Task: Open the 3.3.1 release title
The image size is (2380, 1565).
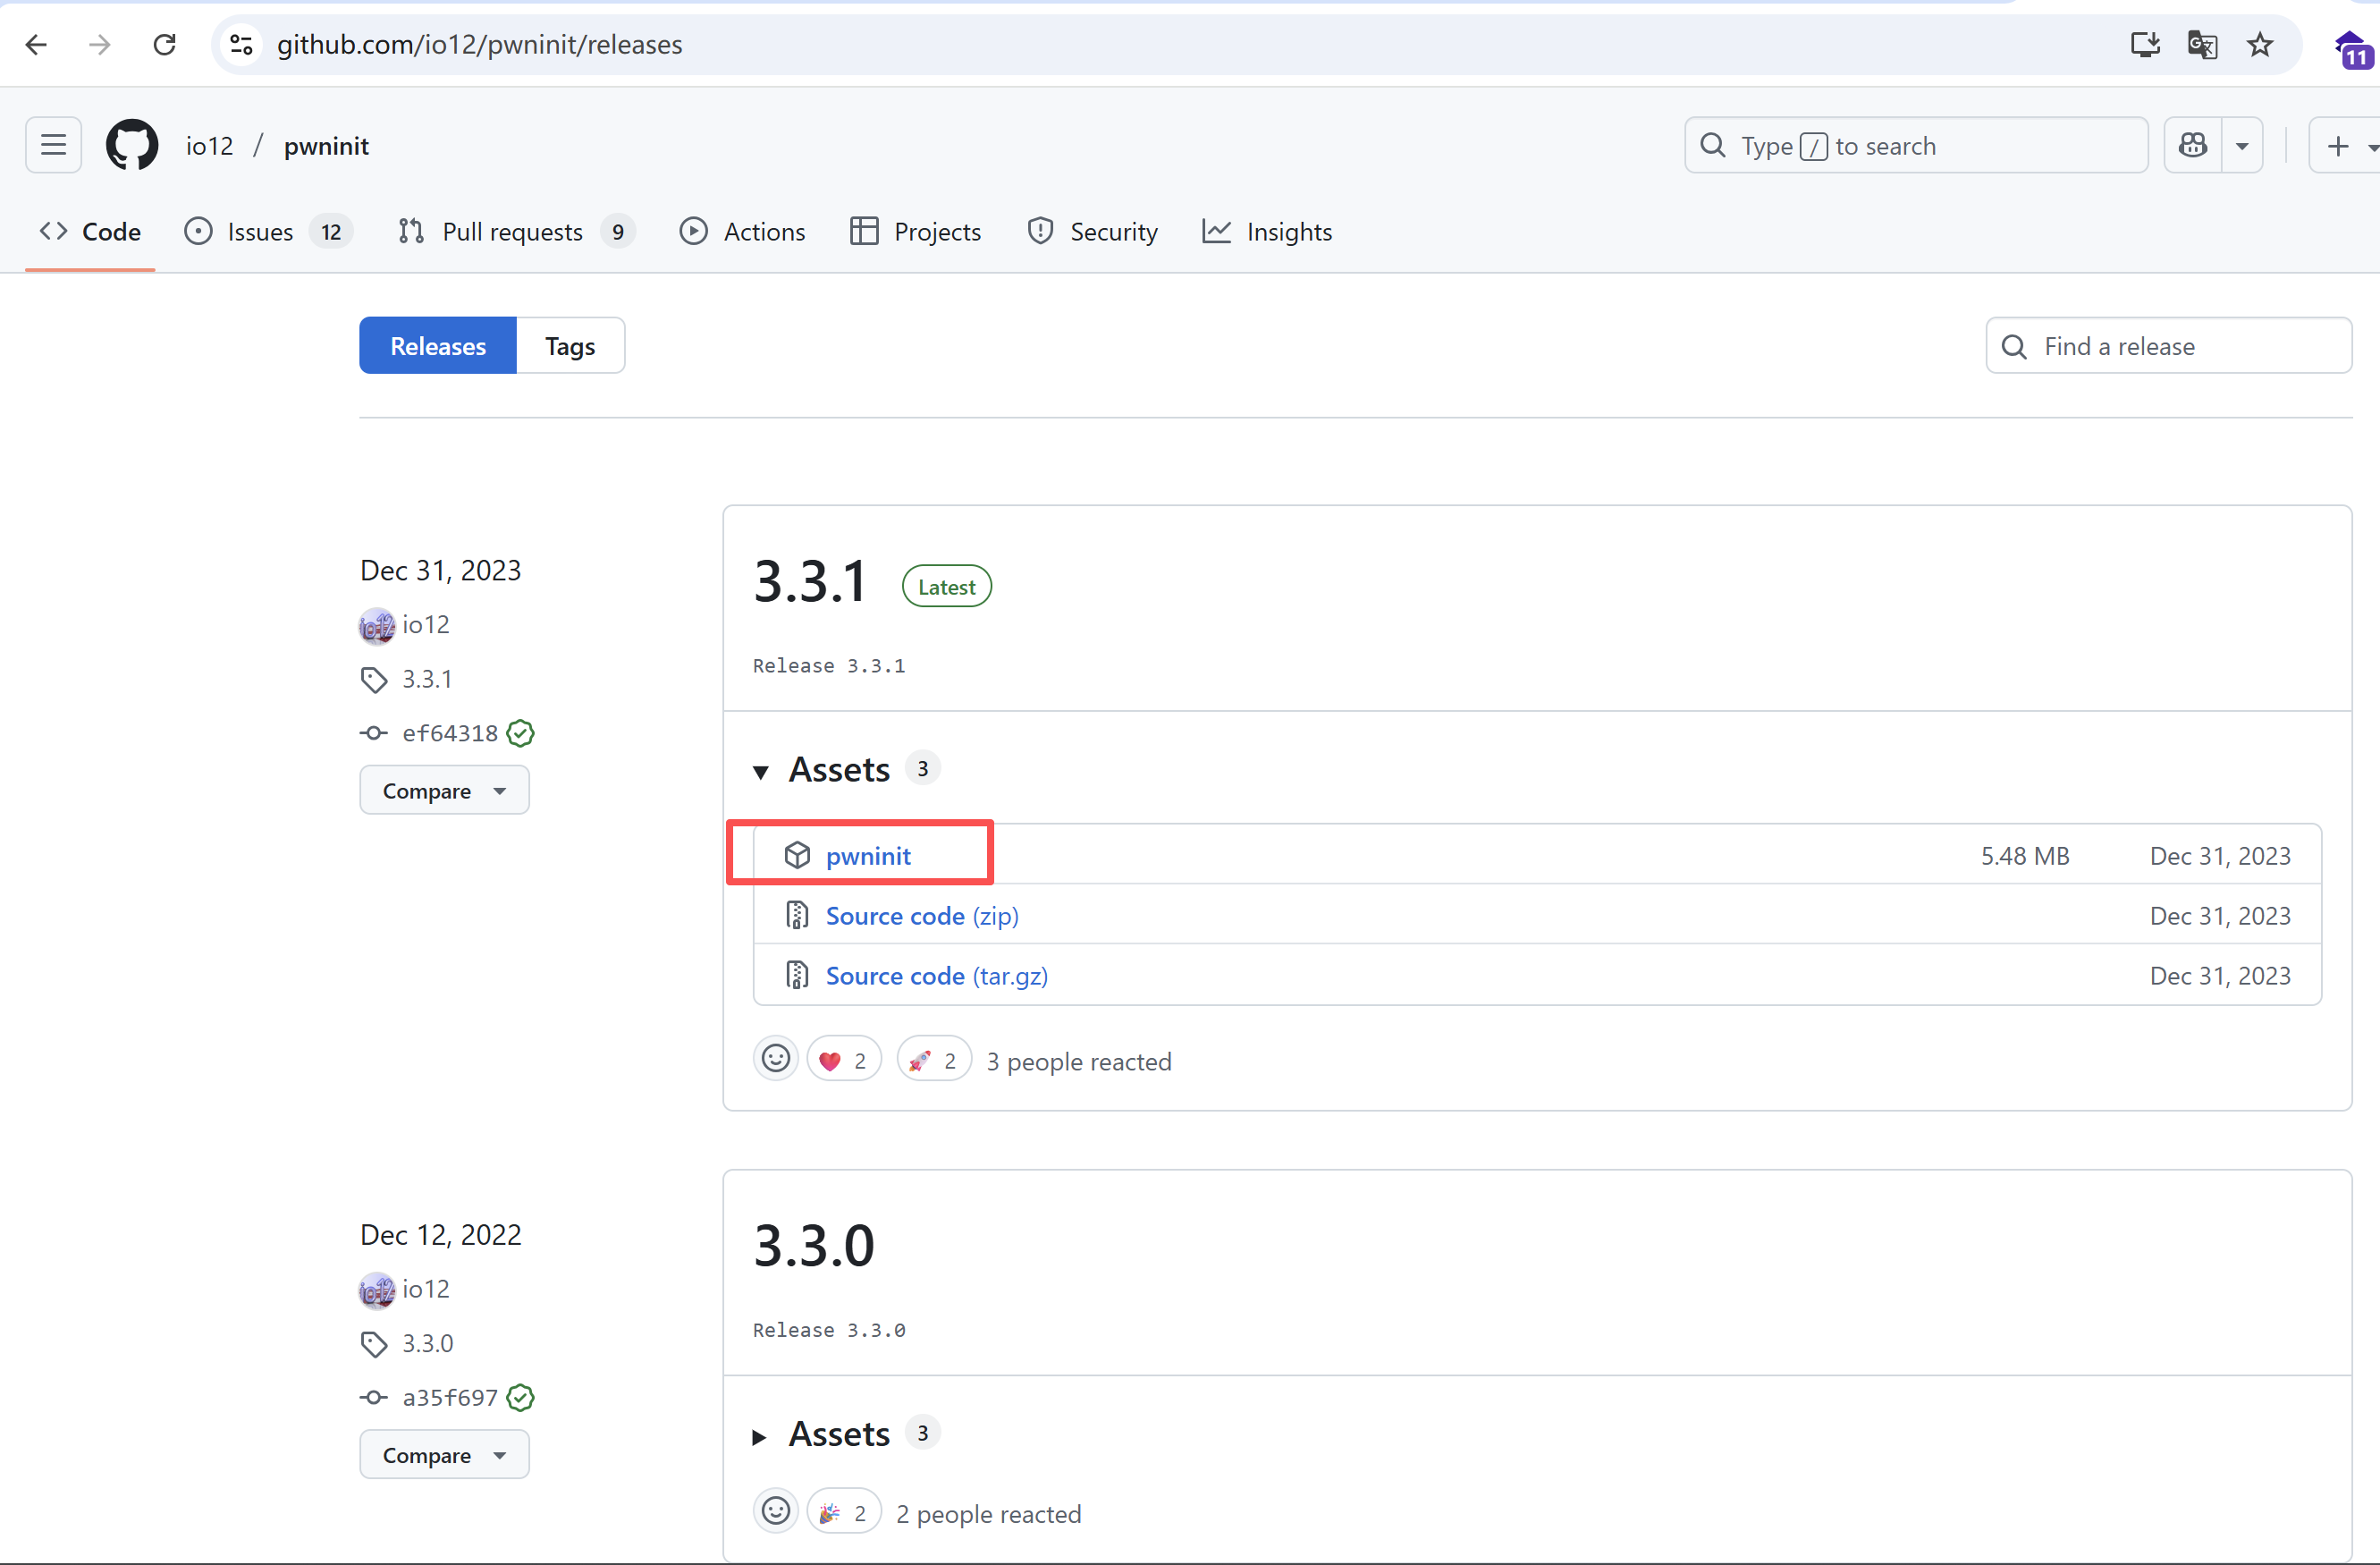Action: (x=810, y=582)
